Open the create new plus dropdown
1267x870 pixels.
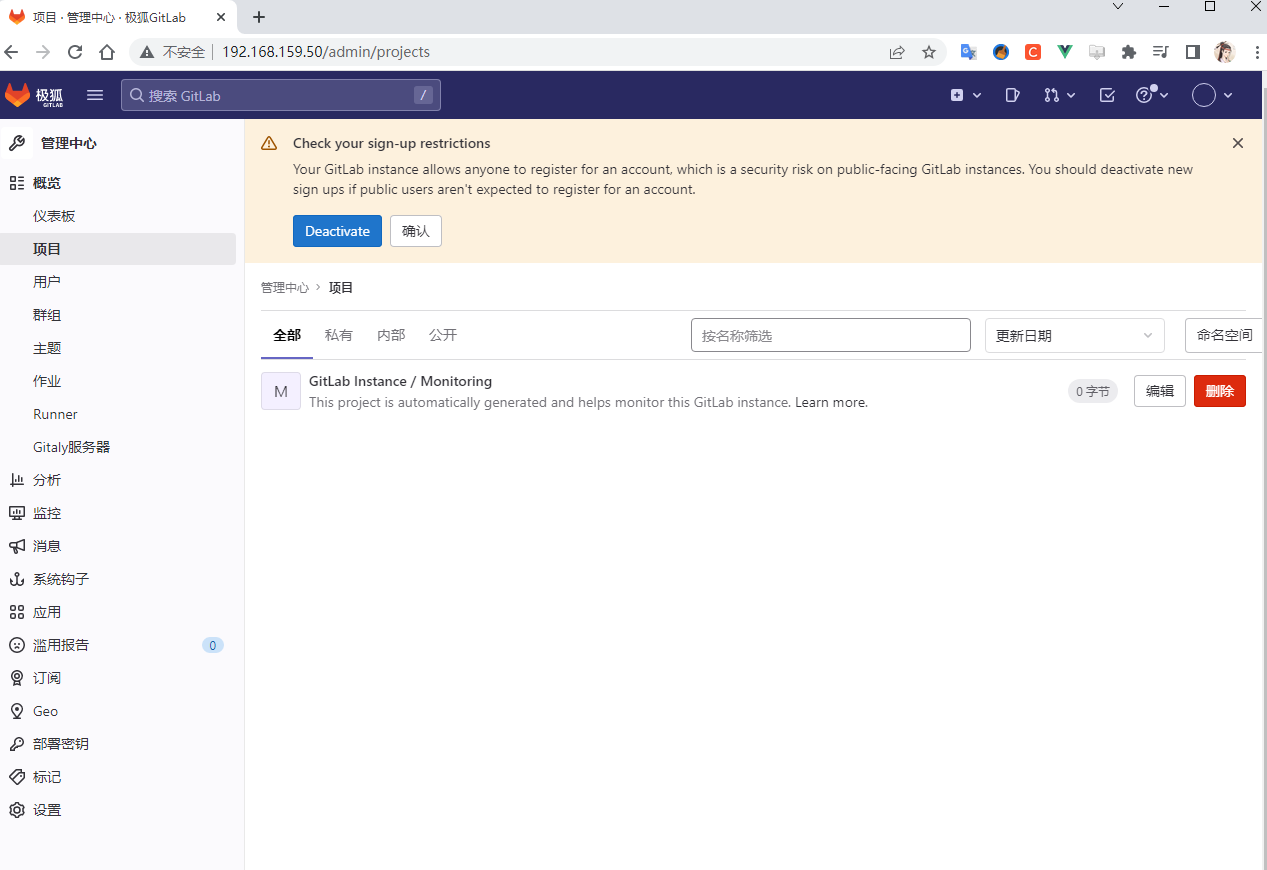(x=965, y=95)
